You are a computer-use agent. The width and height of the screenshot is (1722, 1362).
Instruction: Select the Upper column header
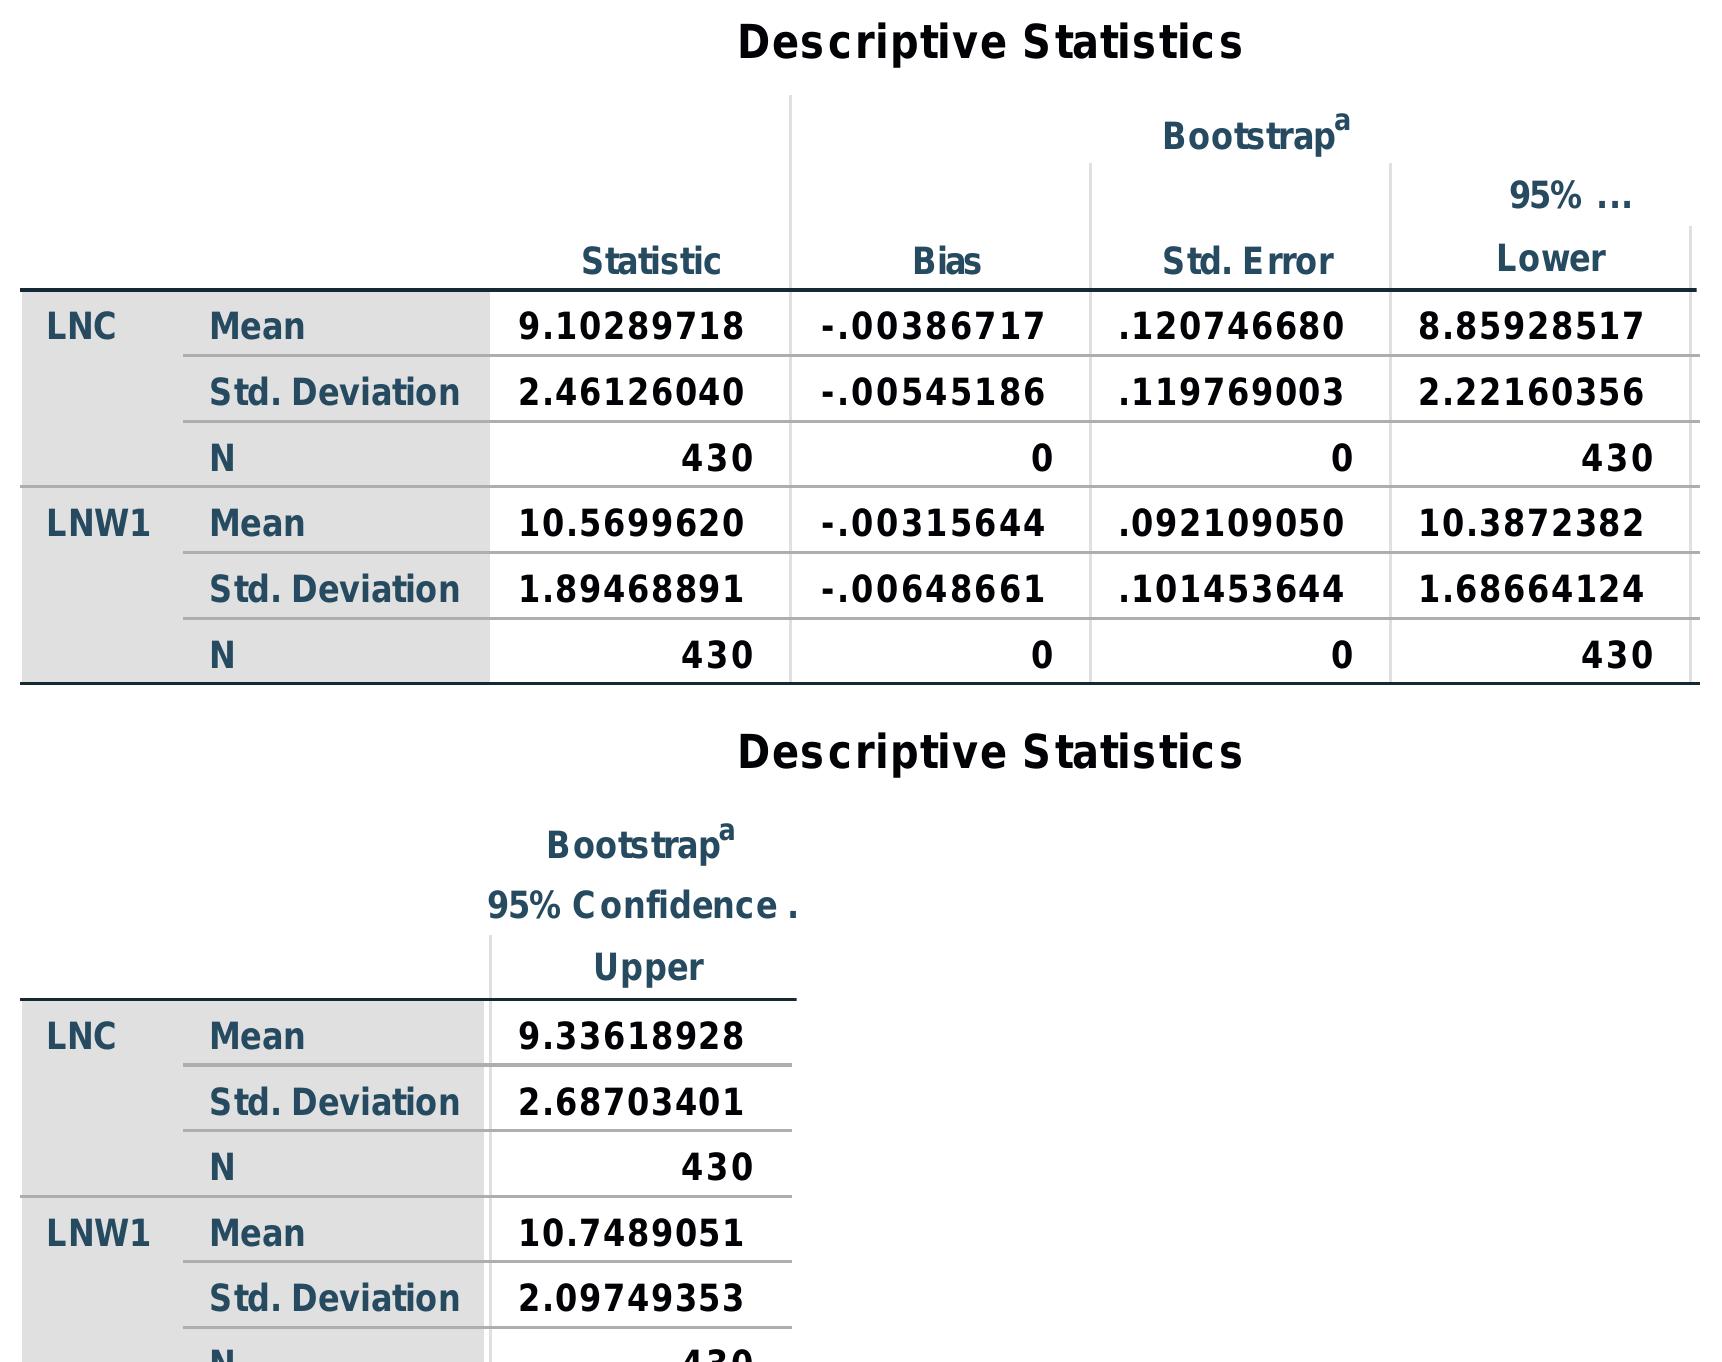648,968
